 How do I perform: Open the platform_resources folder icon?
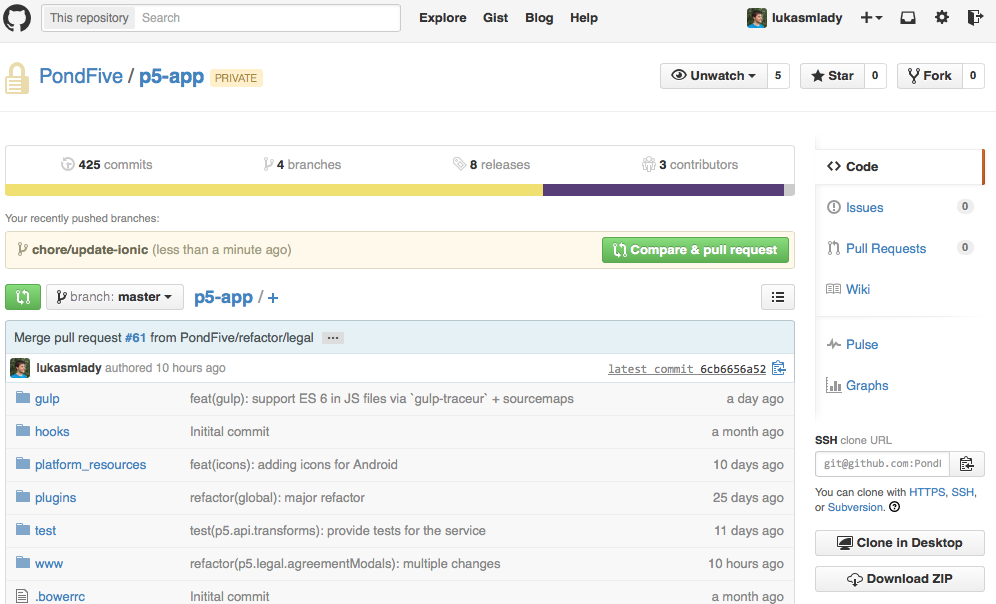23,464
